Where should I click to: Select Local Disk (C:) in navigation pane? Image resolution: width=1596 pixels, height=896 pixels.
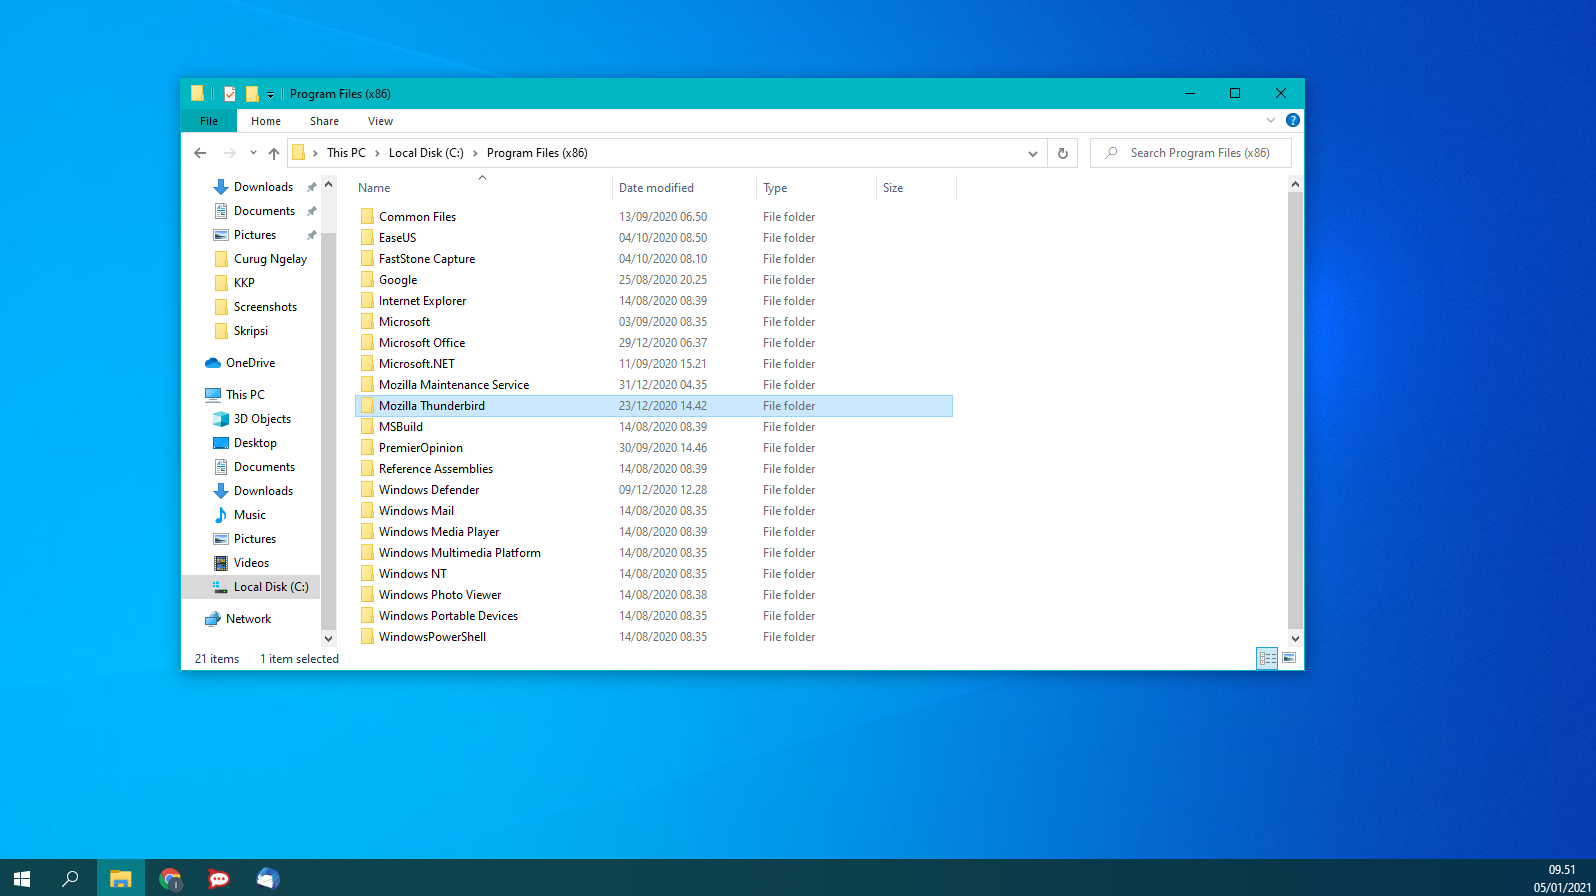251,587
